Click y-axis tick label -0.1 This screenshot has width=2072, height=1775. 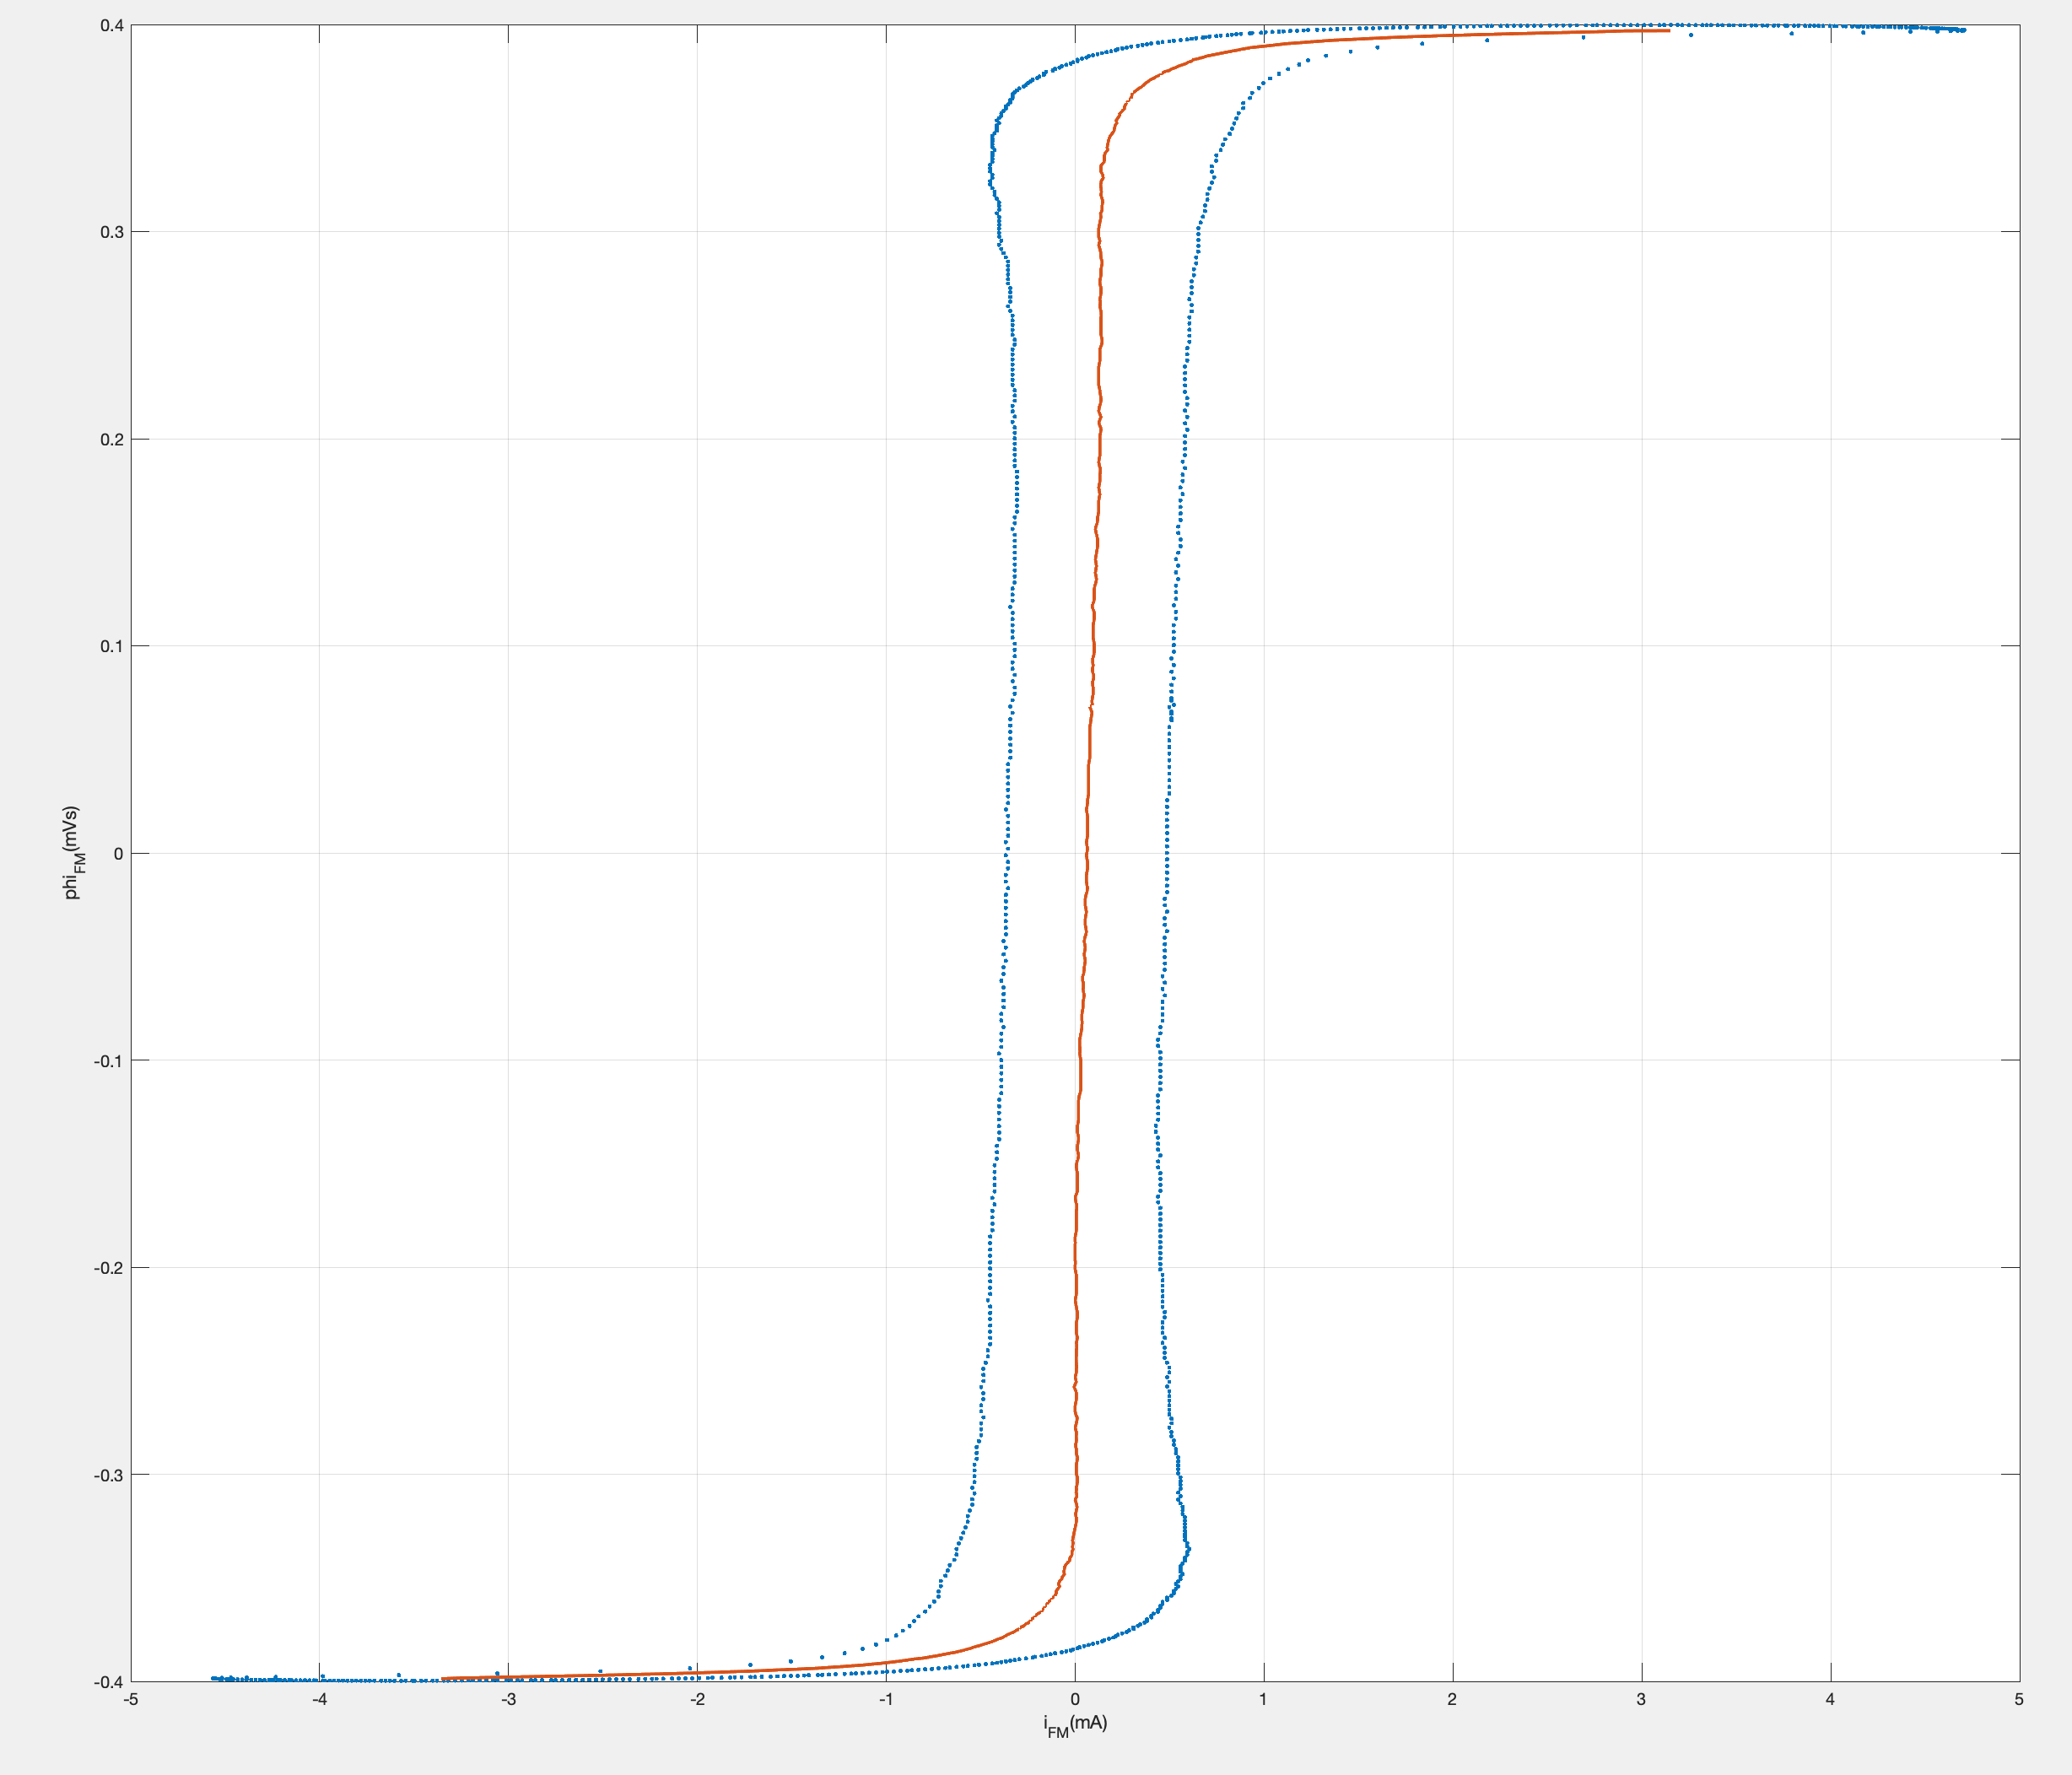[x=108, y=1061]
